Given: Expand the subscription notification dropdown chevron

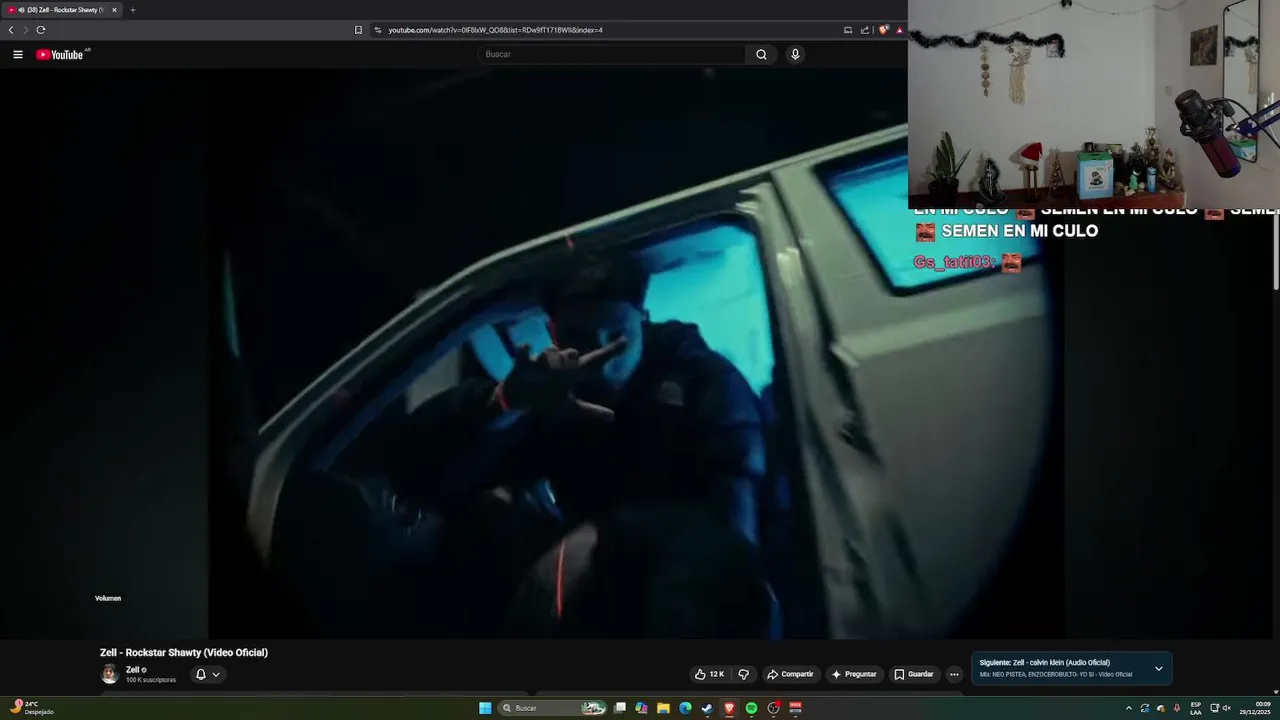Looking at the screenshot, I should tap(216, 674).
